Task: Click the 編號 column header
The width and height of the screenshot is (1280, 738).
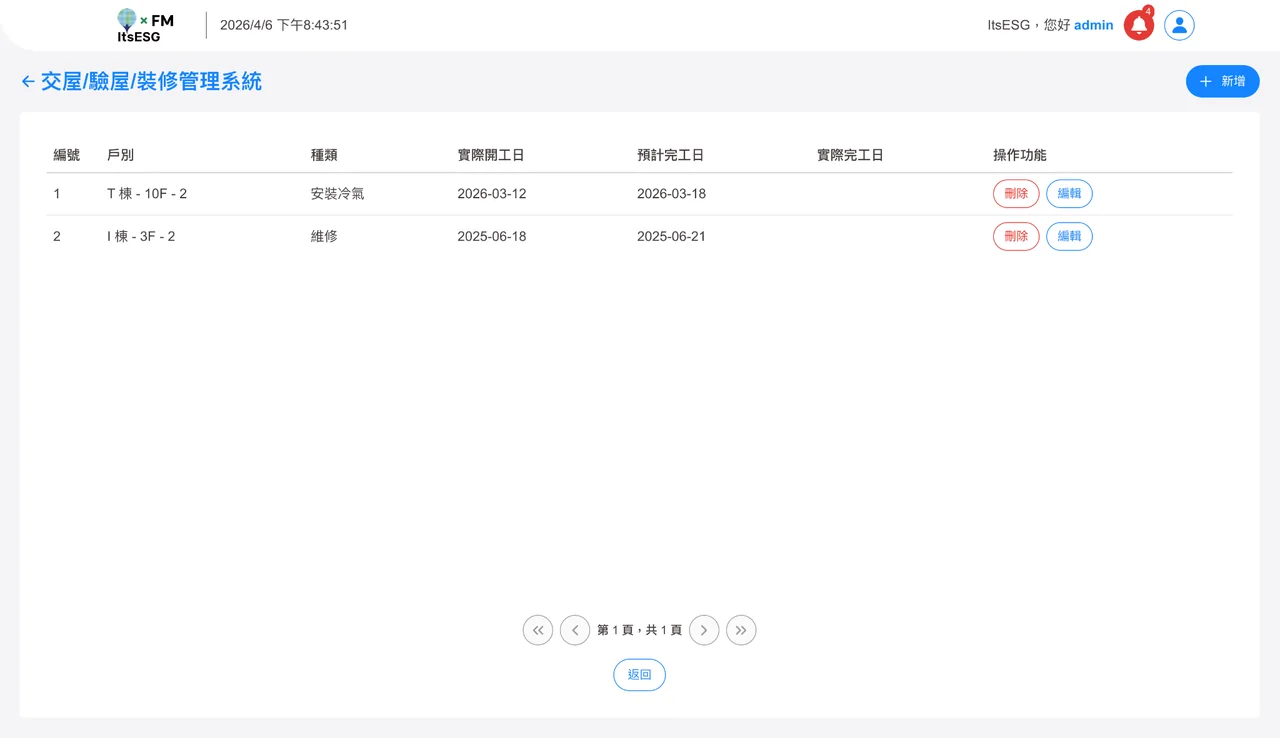Action: [67, 155]
